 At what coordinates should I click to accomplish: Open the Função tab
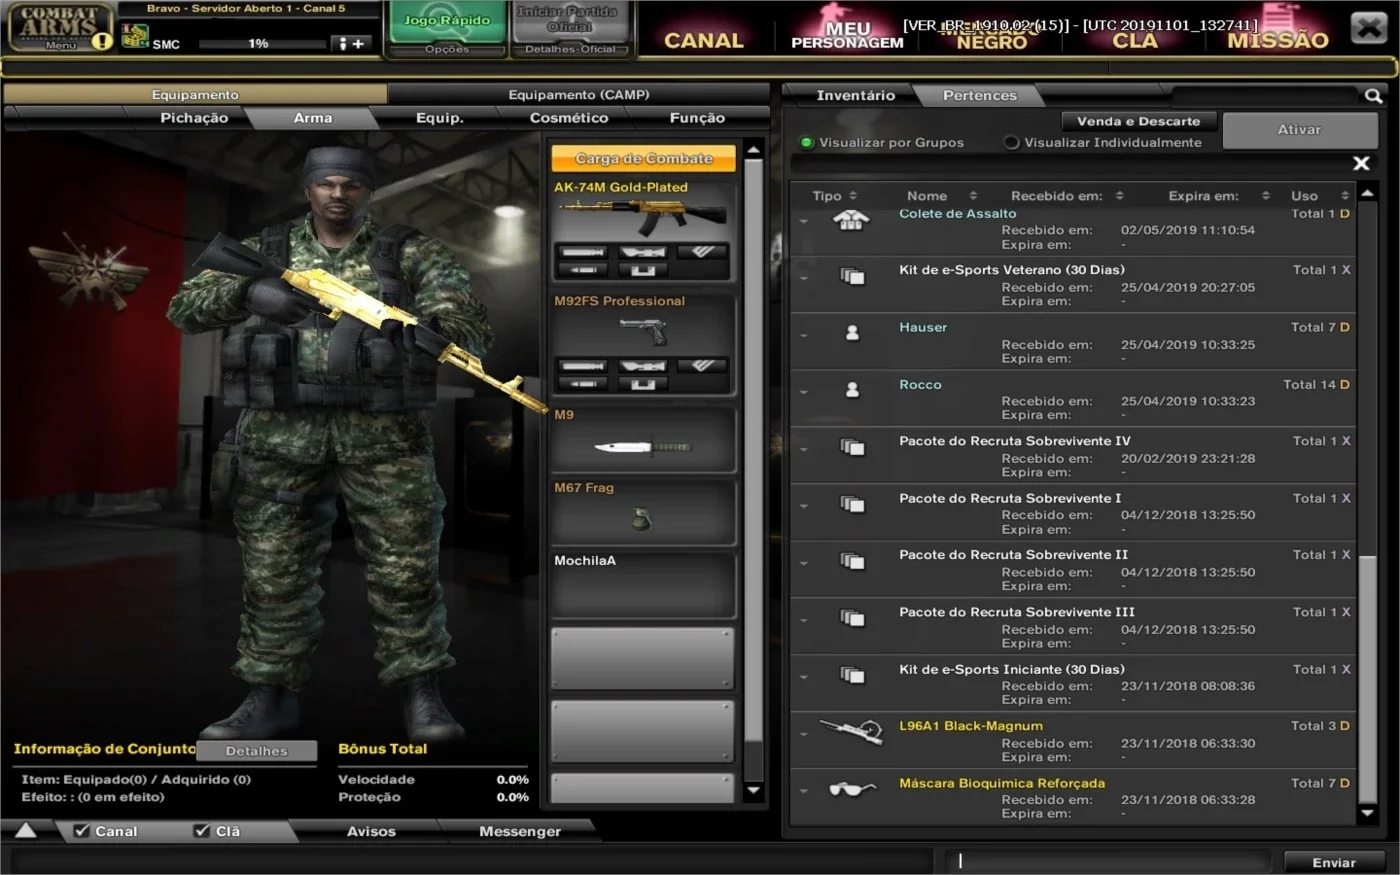coord(697,118)
